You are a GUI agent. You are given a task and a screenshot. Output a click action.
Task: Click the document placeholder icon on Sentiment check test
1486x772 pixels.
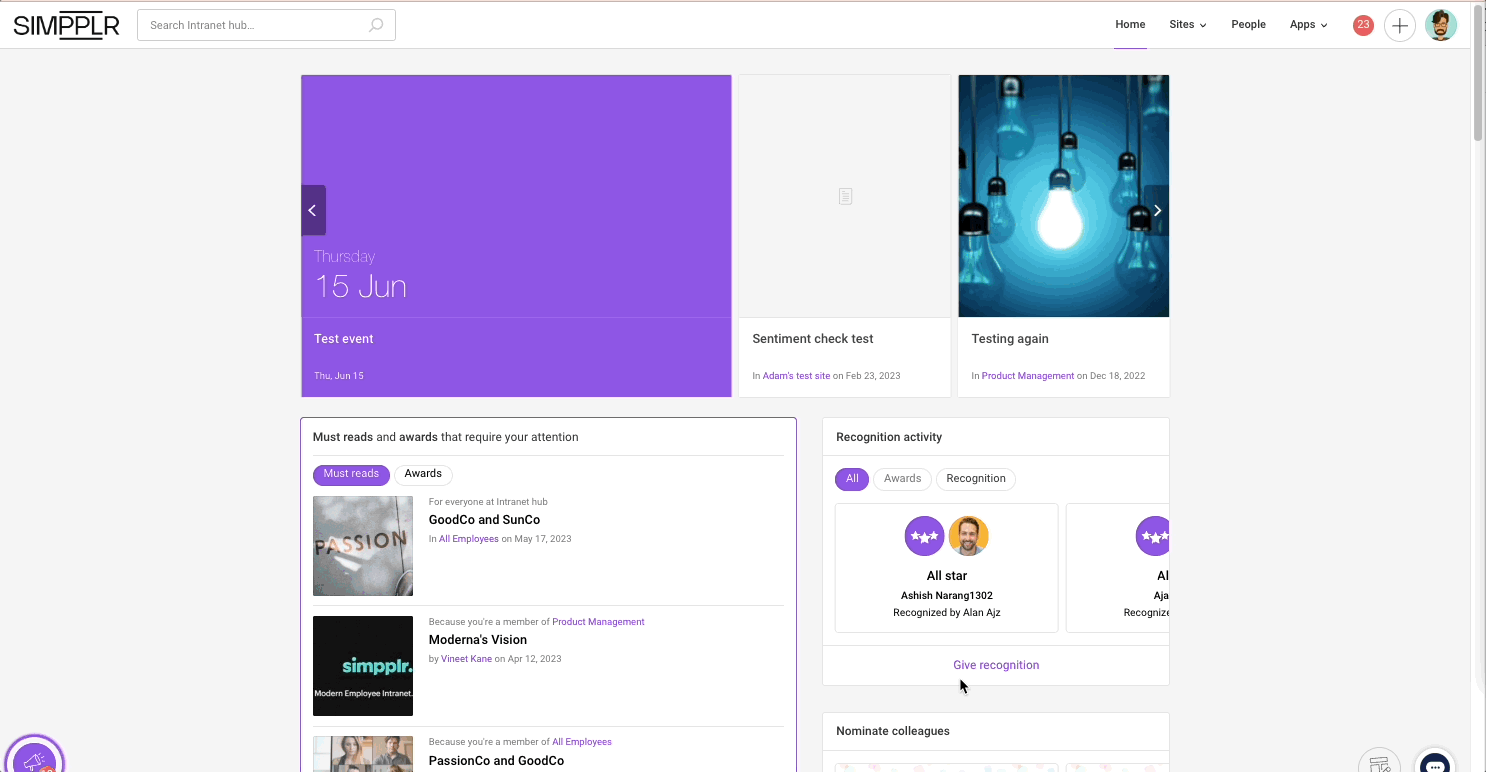(x=845, y=196)
